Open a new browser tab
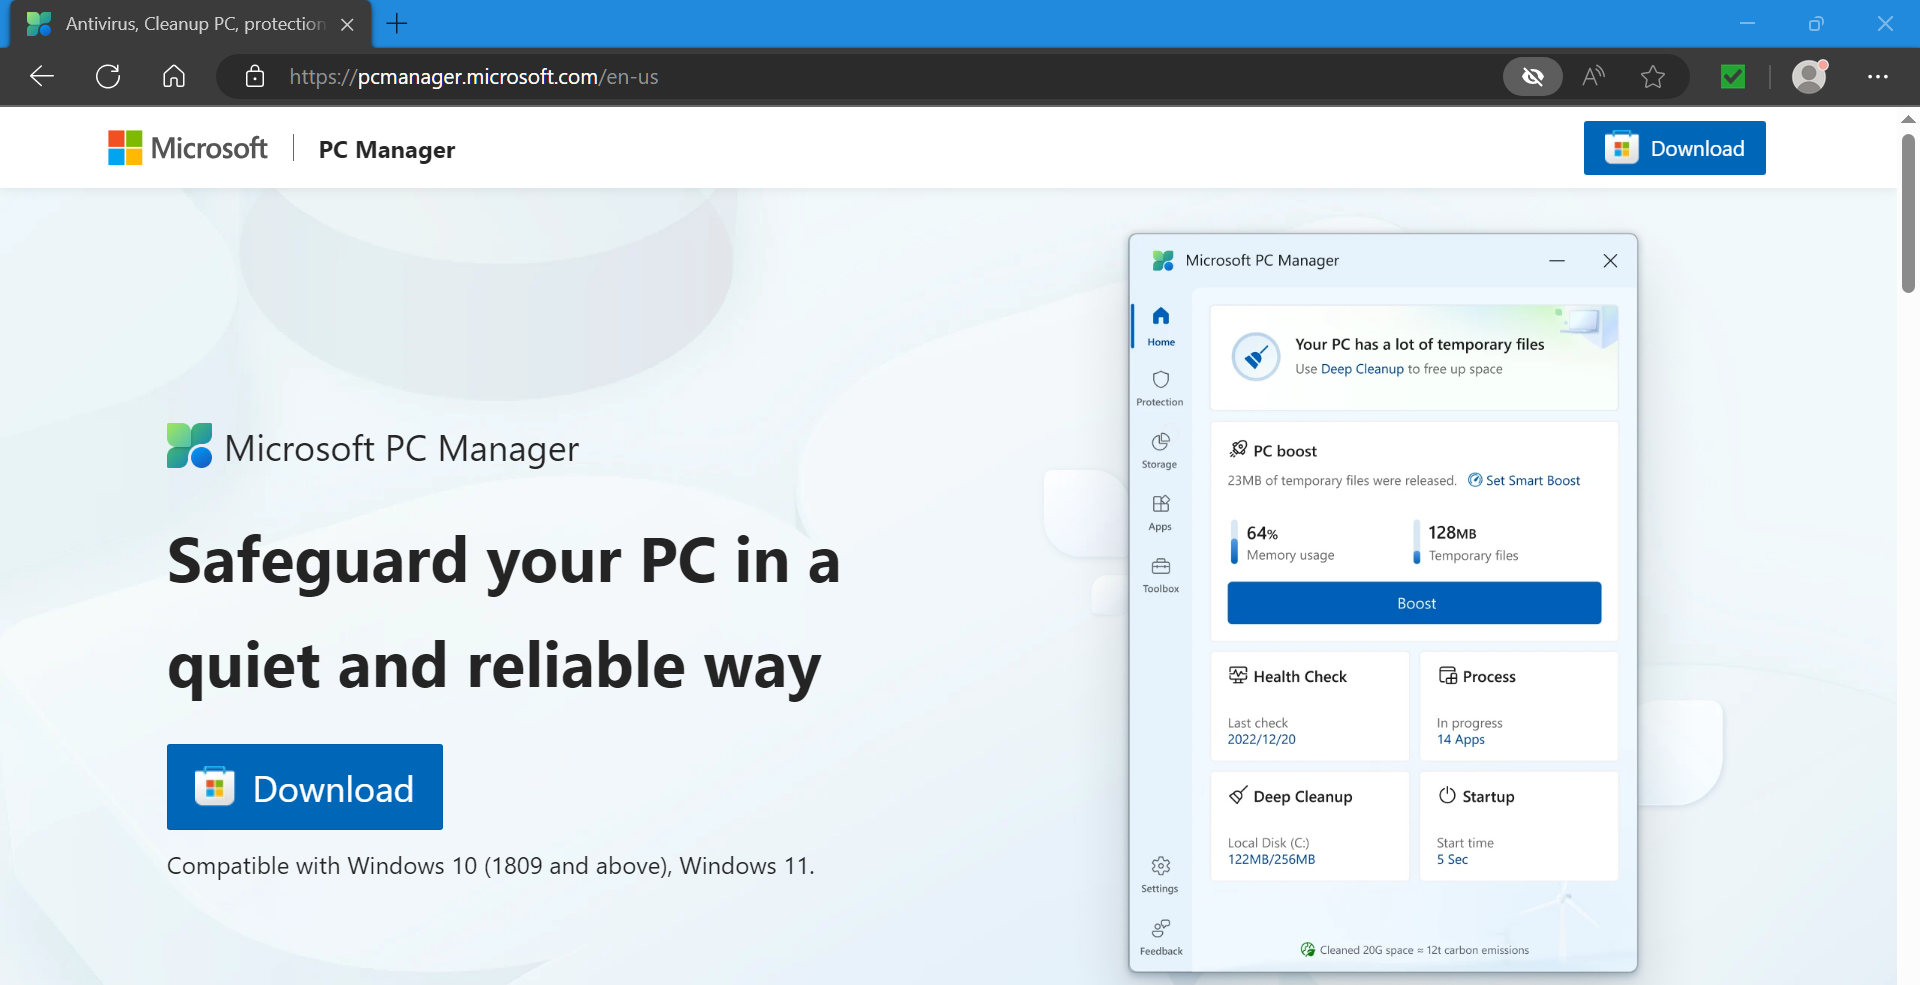This screenshot has height=985, width=1920. click(397, 24)
